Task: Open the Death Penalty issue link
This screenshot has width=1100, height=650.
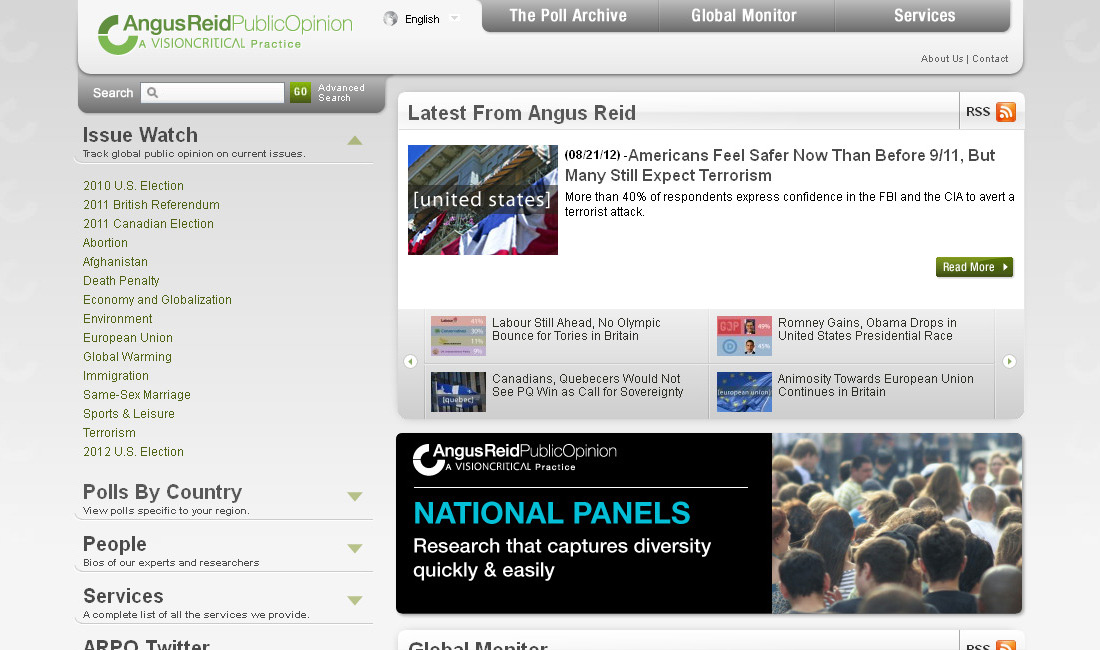Action: pyautogui.click(x=121, y=280)
